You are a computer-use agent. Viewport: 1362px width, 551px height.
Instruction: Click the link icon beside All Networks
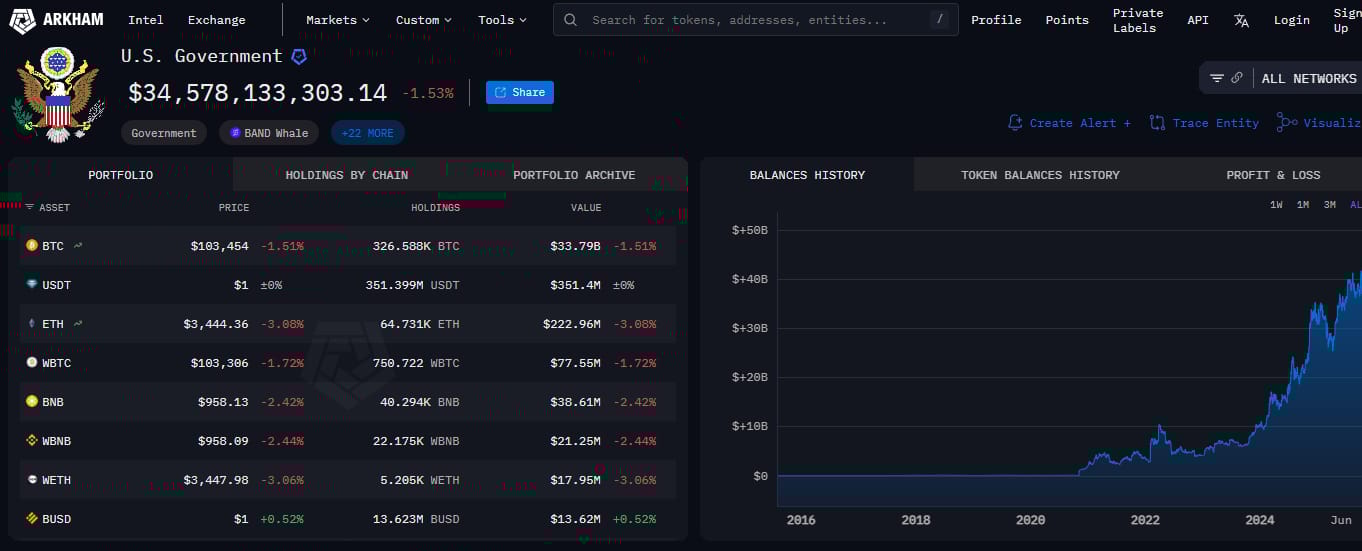[1237, 78]
